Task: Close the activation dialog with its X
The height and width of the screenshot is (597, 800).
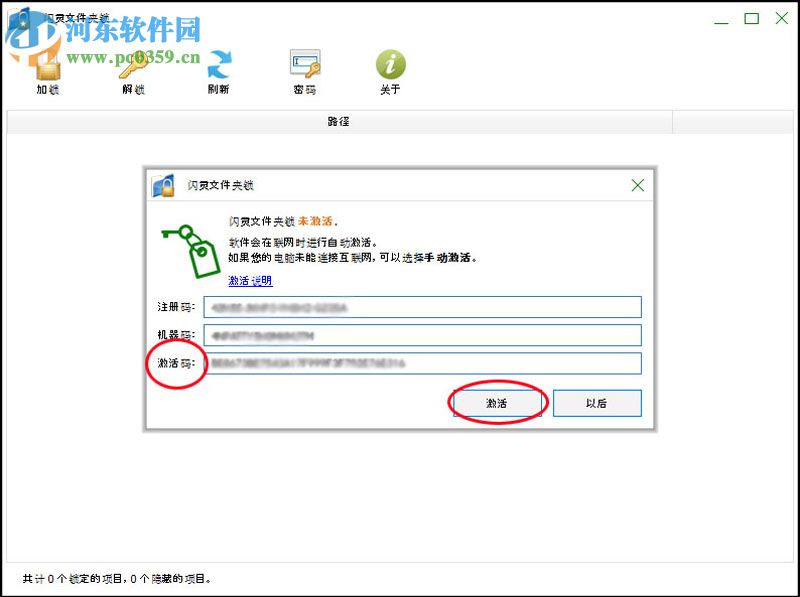Action: pyautogui.click(x=637, y=185)
